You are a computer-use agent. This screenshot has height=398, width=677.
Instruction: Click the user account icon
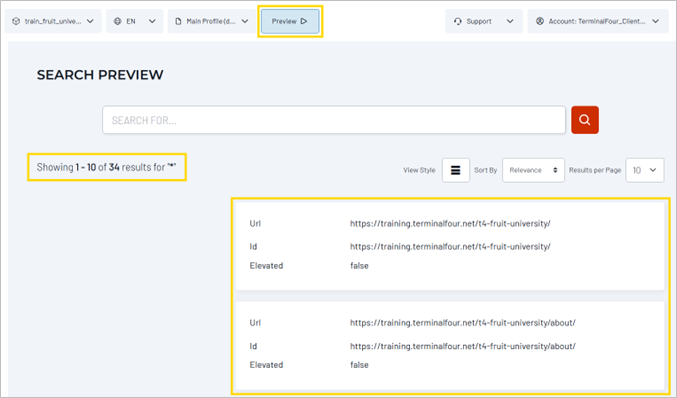point(540,21)
